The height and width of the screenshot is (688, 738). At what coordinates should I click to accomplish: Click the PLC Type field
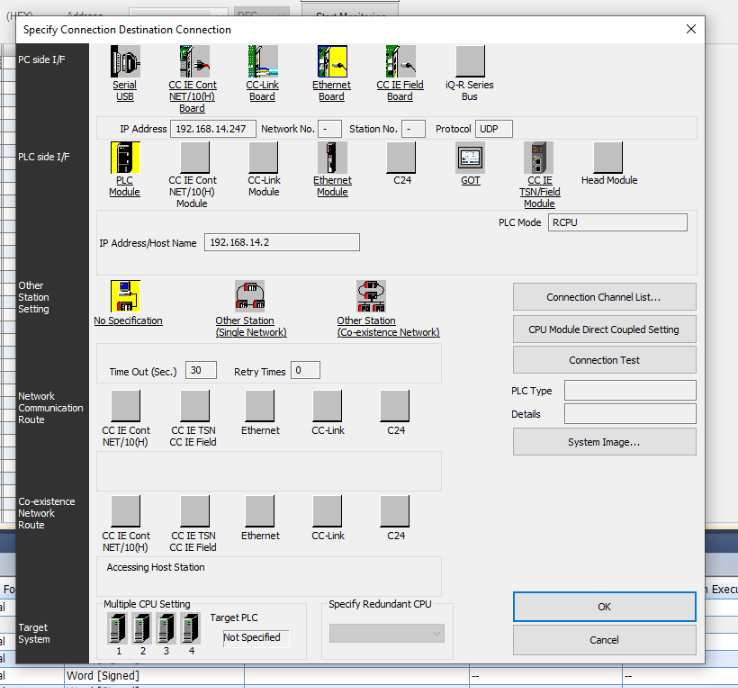[x=630, y=390]
